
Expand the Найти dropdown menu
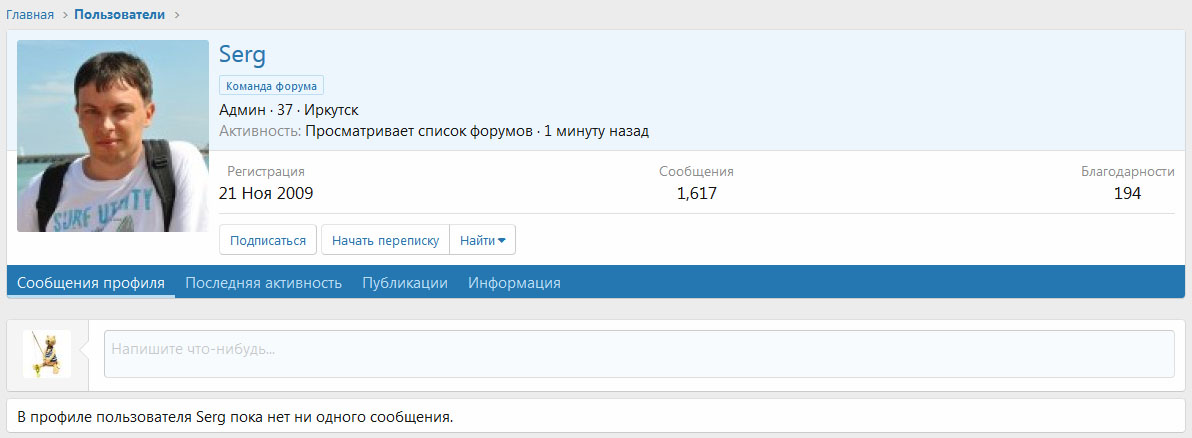pyautogui.click(x=482, y=240)
